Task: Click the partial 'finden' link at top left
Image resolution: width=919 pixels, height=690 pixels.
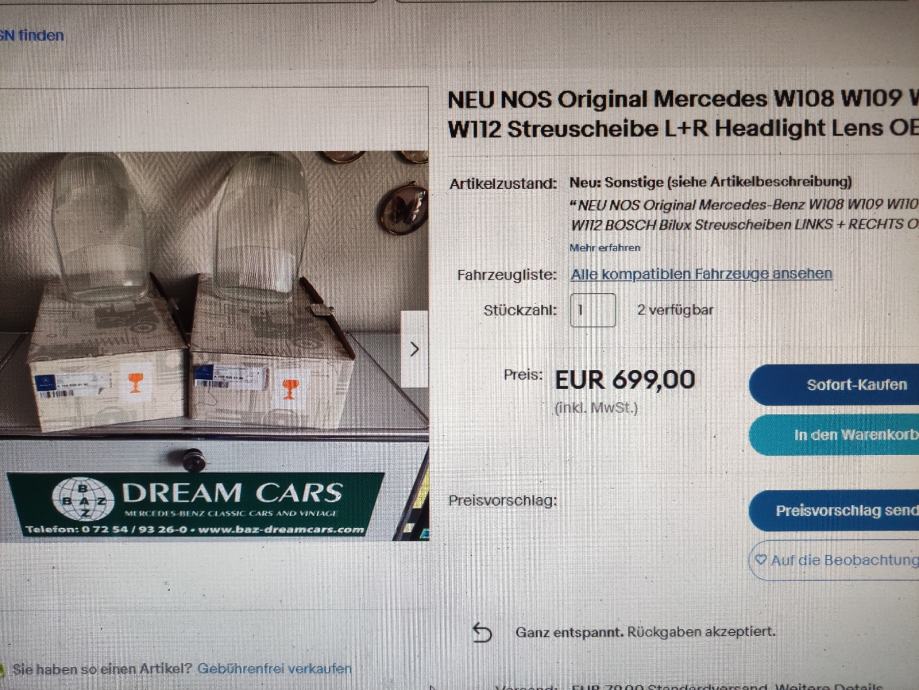Action: pos(32,36)
